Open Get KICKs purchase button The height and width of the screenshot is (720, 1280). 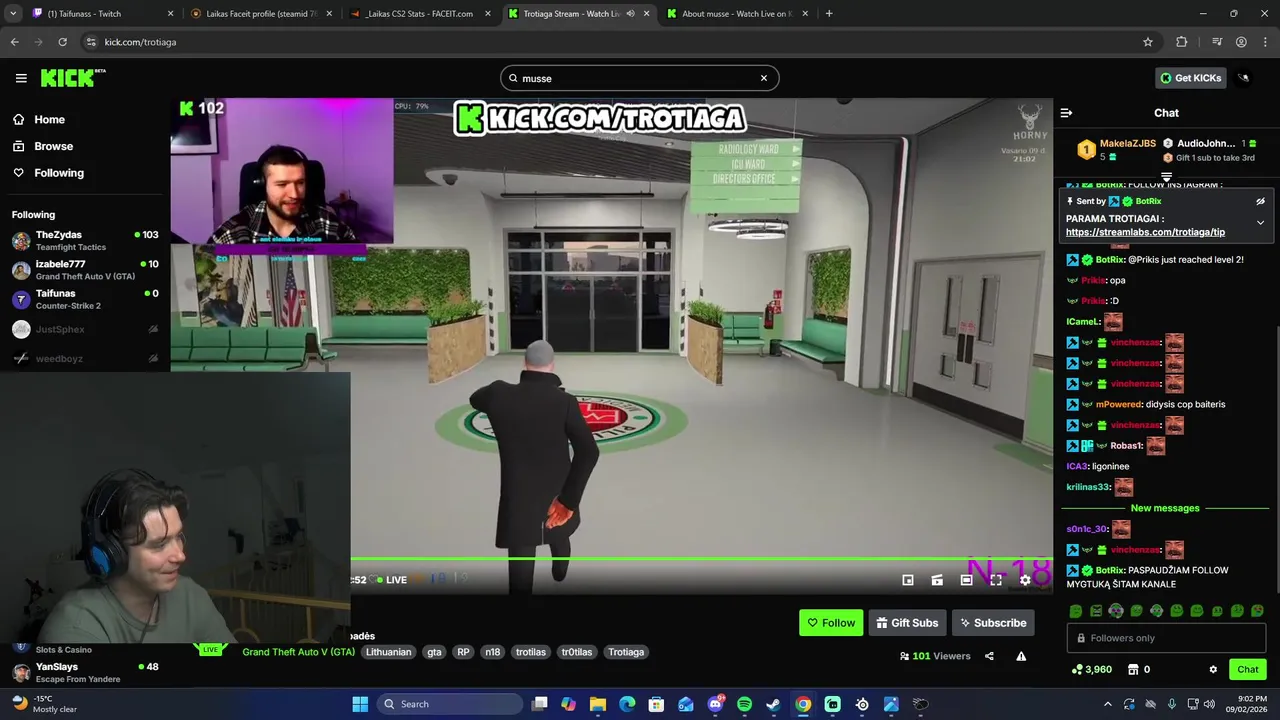[x=1190, y=78]
